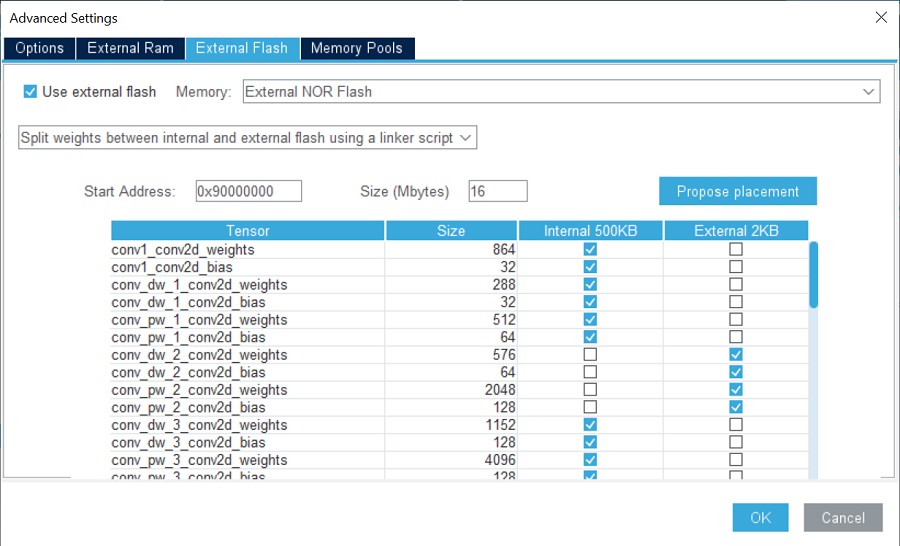
Task: Click the size value 1152
Action: (x=501, y=425)
